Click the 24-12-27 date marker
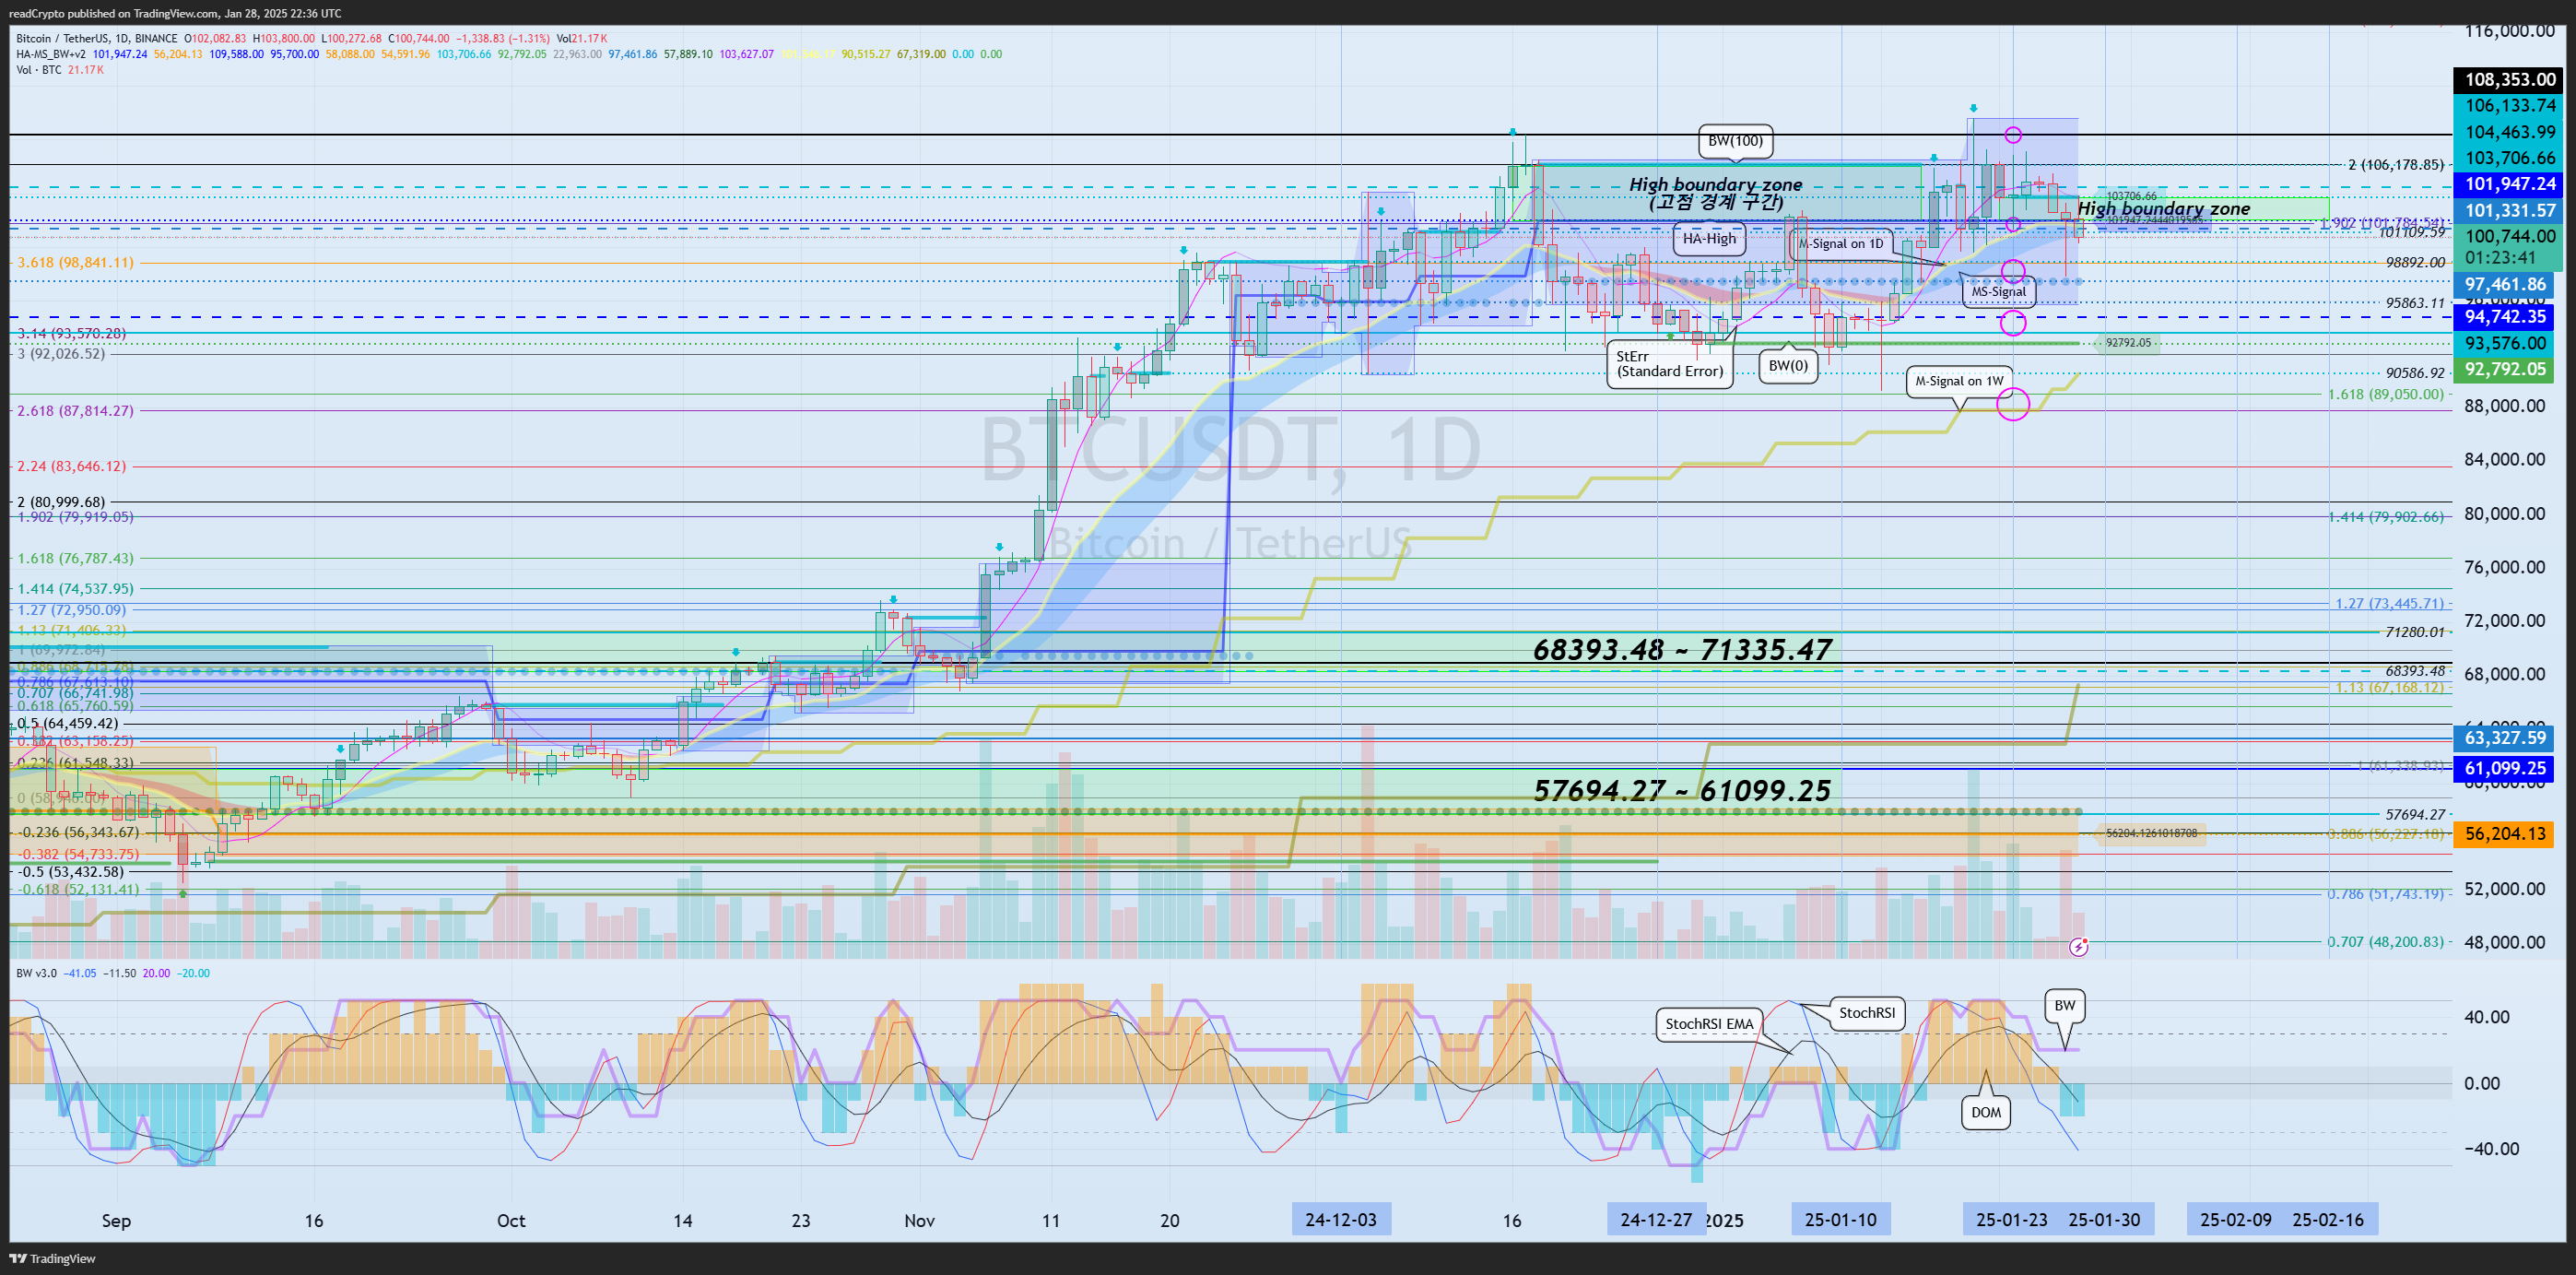 pyautogui.click(x=1656, y=1220)
